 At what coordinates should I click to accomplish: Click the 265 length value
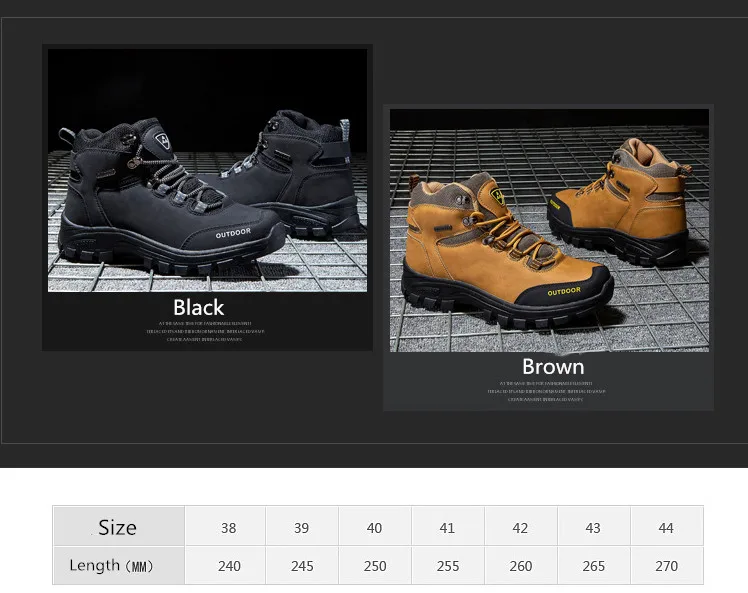click(594, 565)
